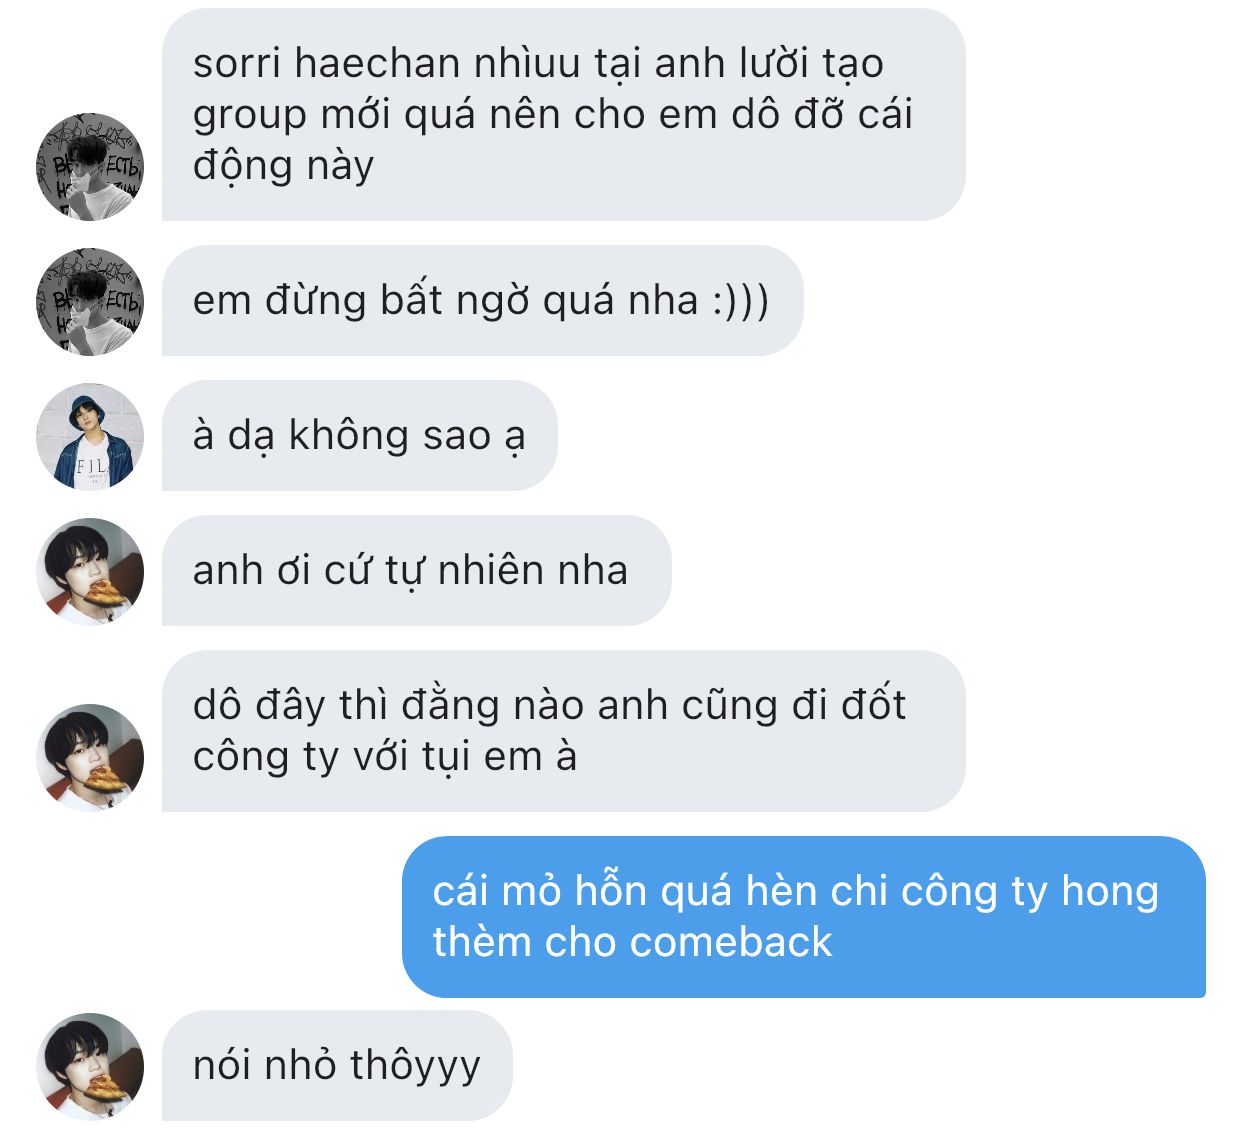Tap the masked avatar next to 'em đừng bất ngờ'

[90, 301]
